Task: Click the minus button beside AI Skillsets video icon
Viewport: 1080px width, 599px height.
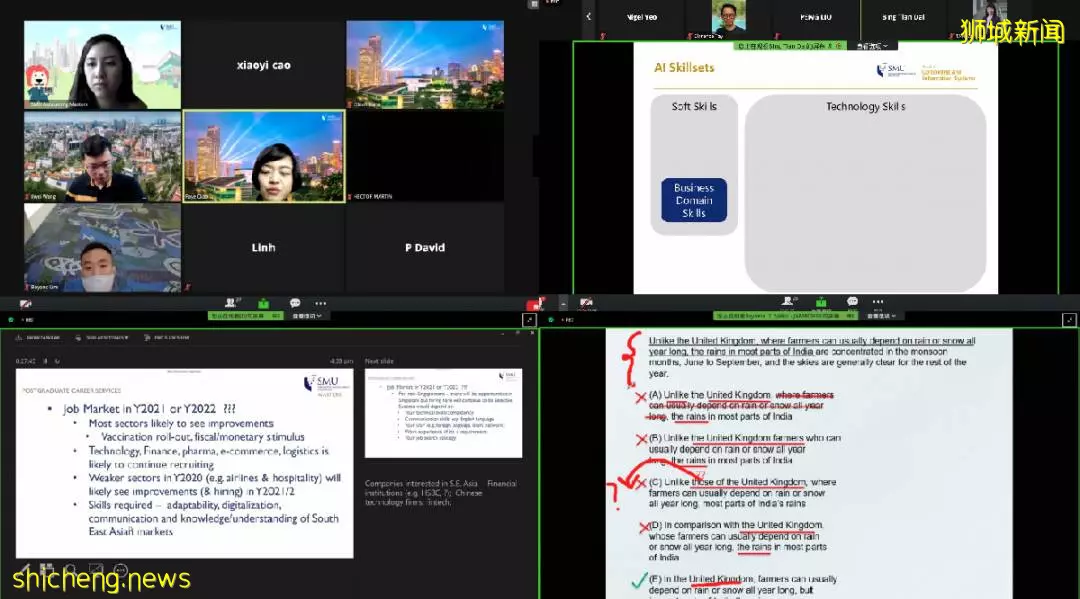Action: [563, 303]
